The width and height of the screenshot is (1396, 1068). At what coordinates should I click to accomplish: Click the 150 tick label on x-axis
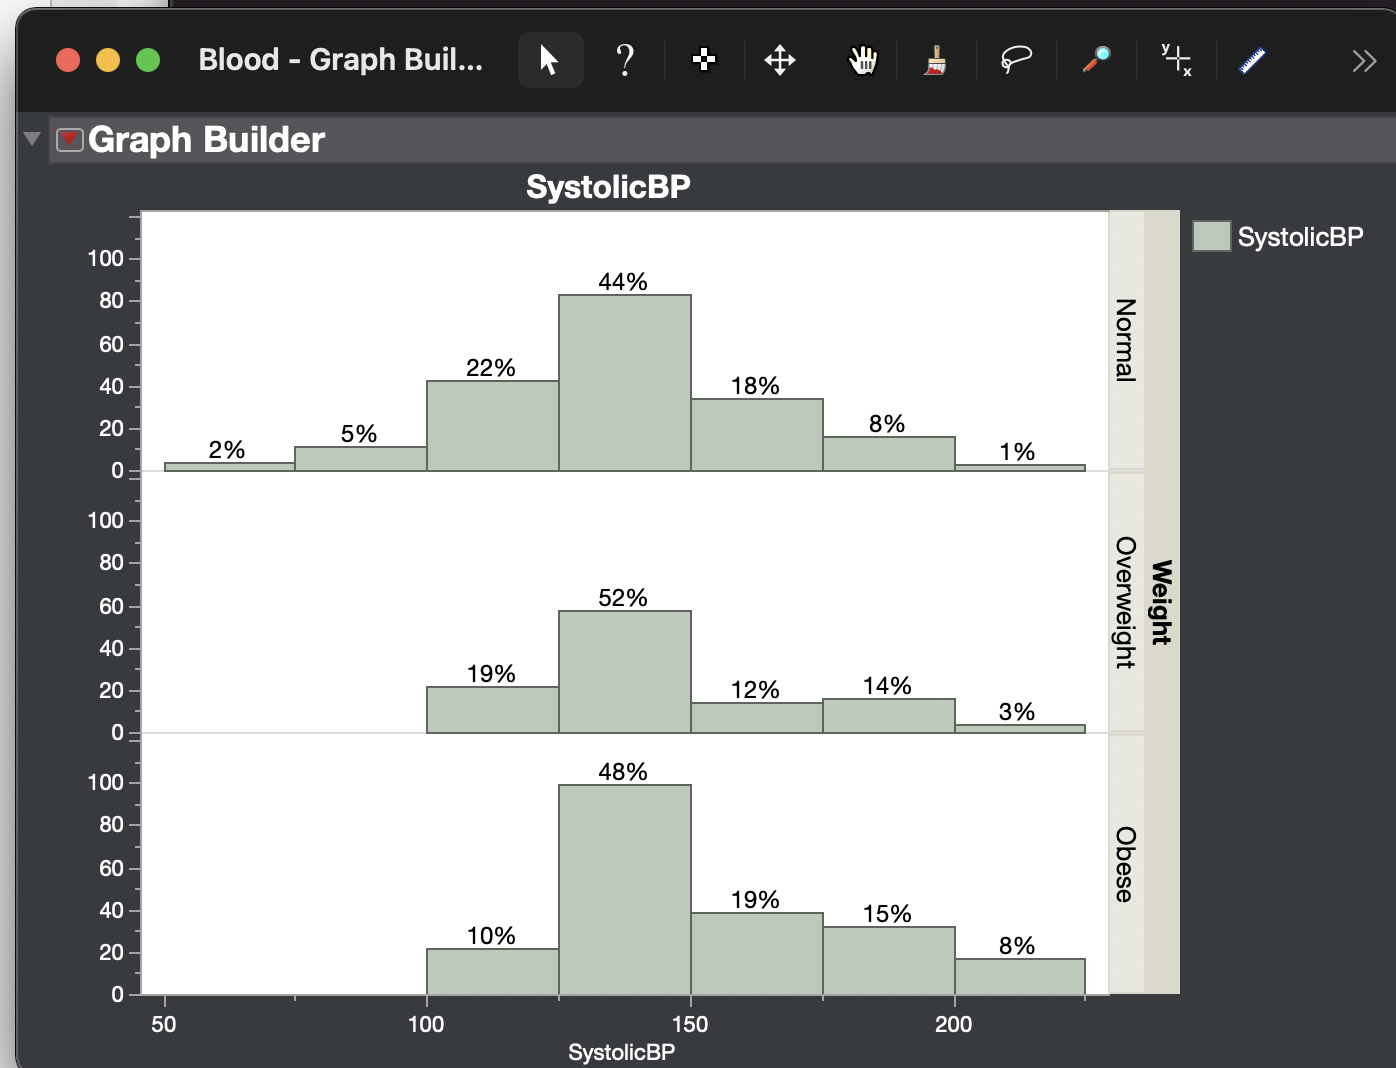pos(690,1024)
